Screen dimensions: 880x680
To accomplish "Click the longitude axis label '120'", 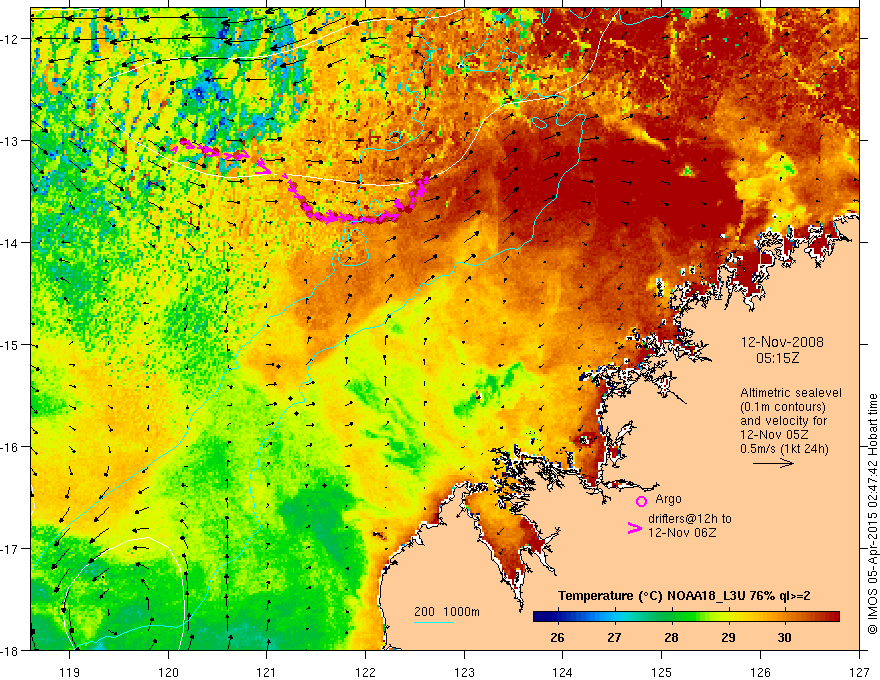I will tap(168, 673).
